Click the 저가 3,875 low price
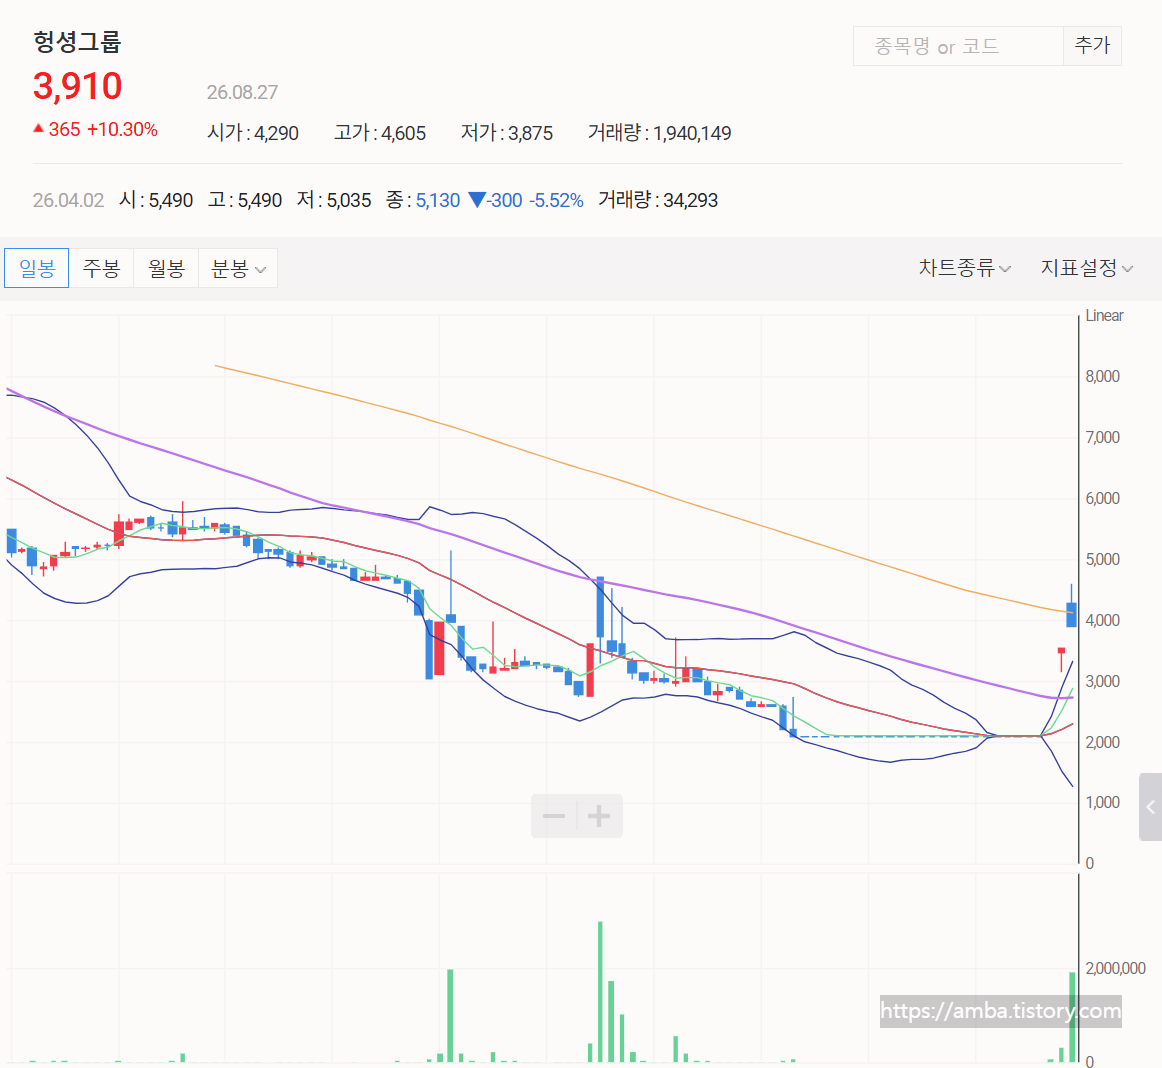The image size is (1162, 1068). click(x=507, y=133)
